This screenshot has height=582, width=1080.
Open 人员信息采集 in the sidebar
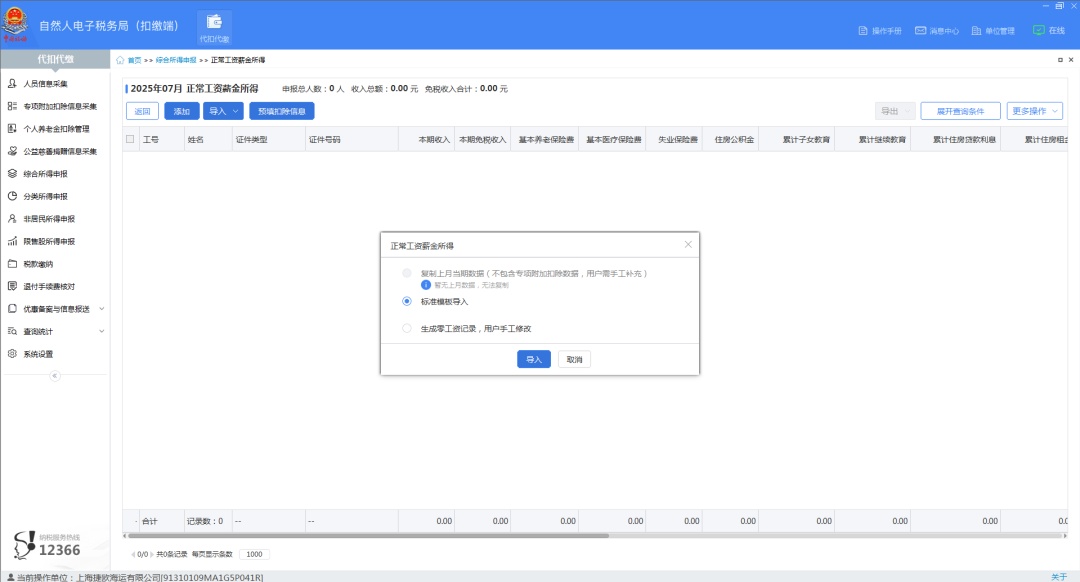coord(45,83)
